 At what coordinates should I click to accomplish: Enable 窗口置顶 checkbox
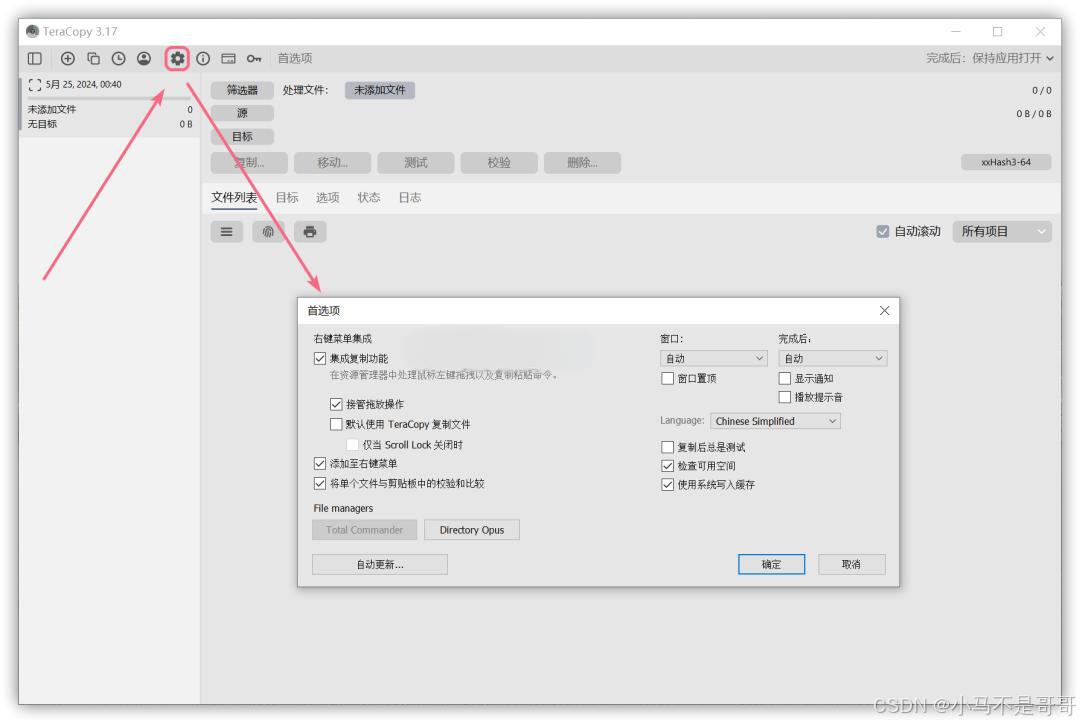click(x=667, y=378)
